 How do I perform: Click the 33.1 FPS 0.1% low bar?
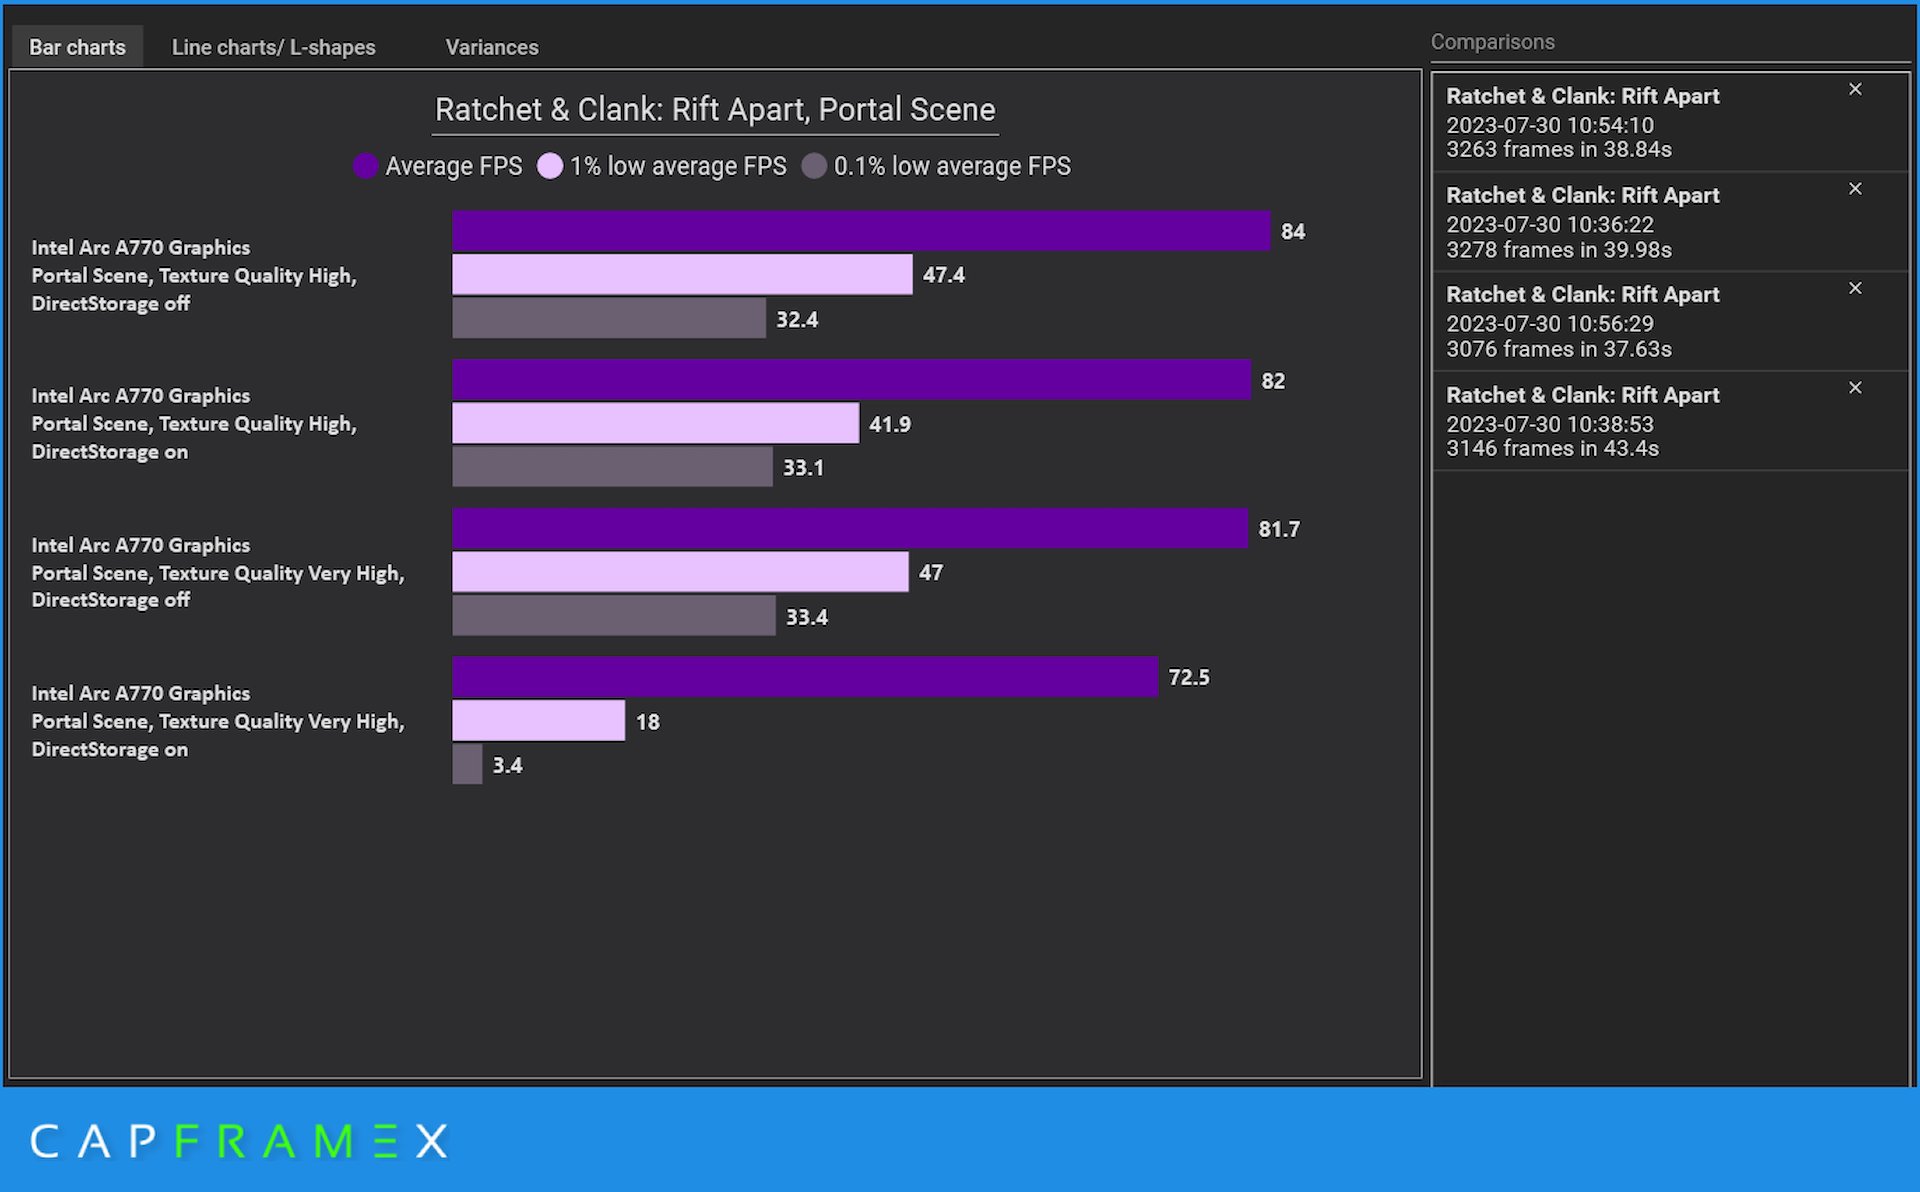(x=612, y=467)
